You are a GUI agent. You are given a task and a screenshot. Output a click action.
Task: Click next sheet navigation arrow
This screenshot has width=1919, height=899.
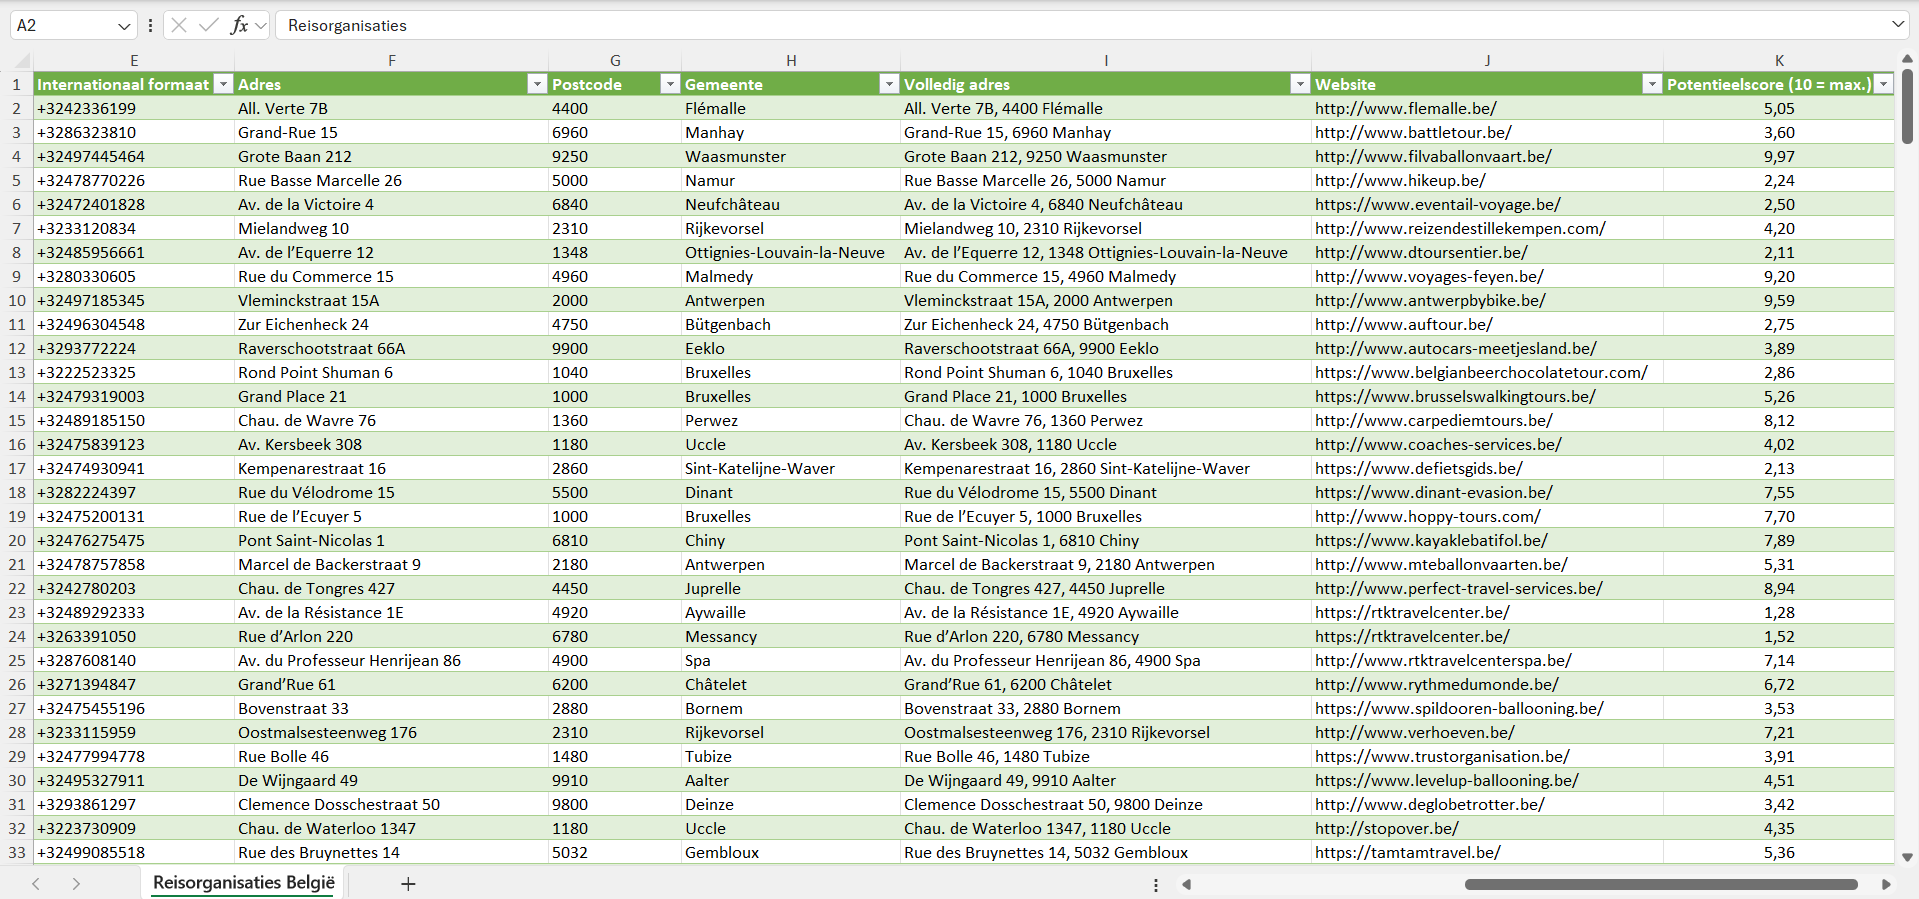pos(76,884)
